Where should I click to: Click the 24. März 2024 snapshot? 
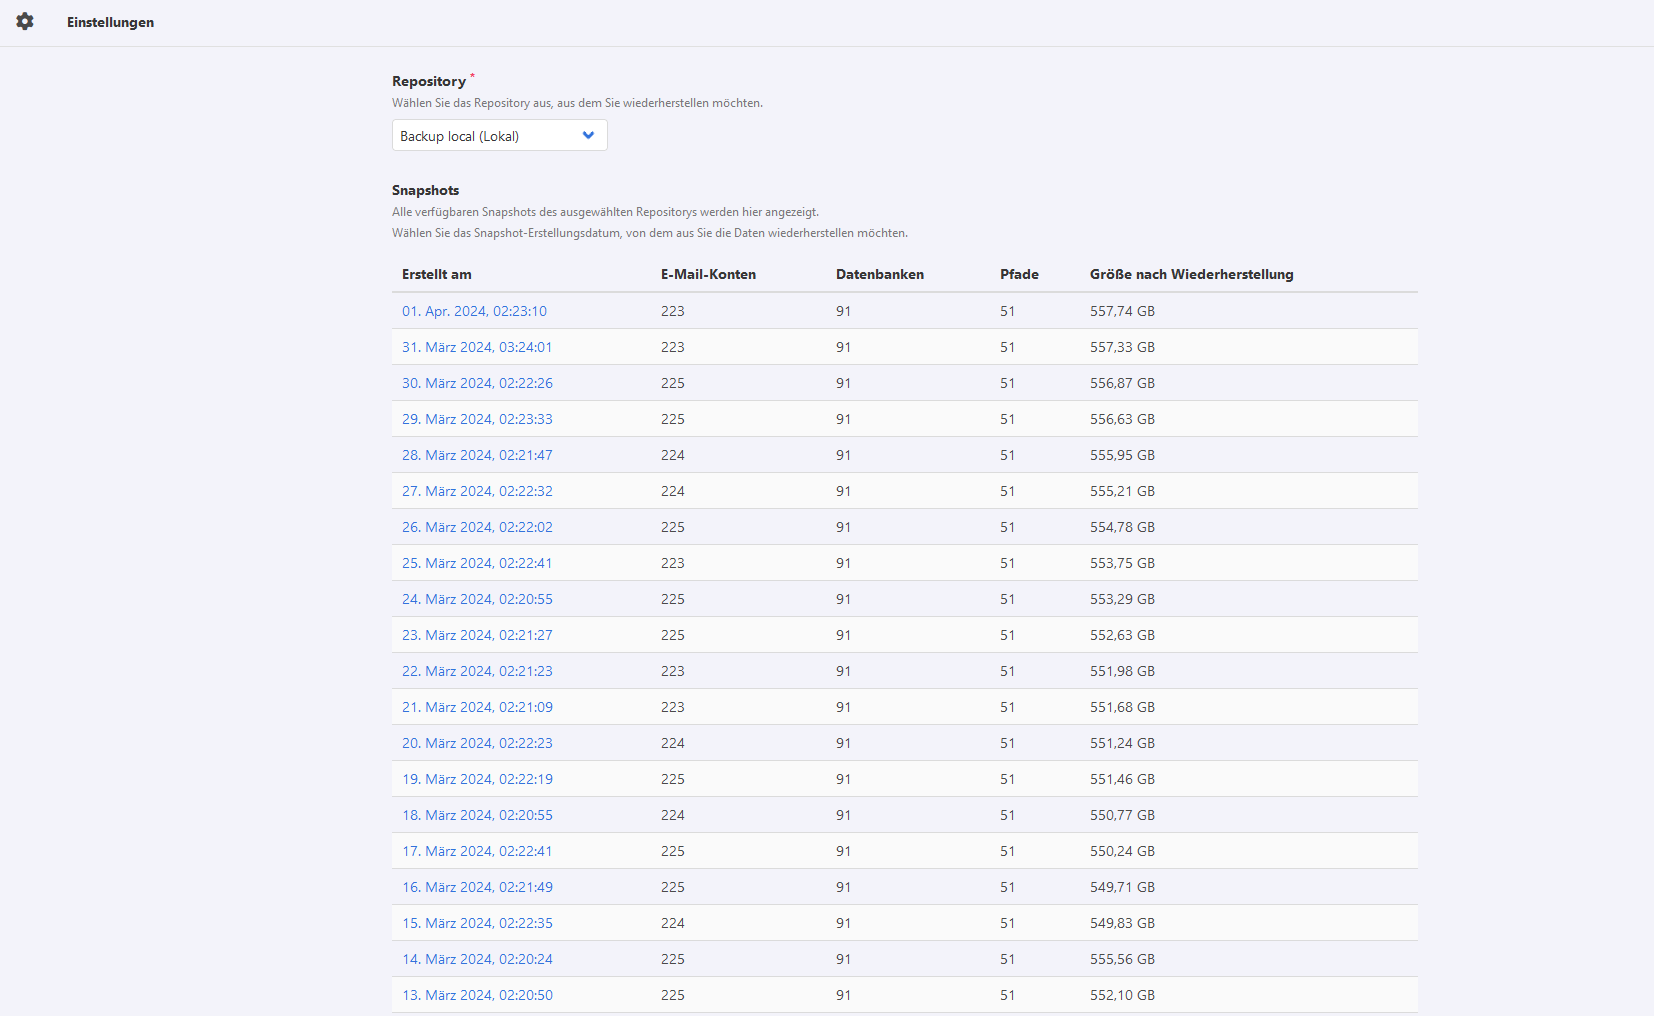pos(477,599)
